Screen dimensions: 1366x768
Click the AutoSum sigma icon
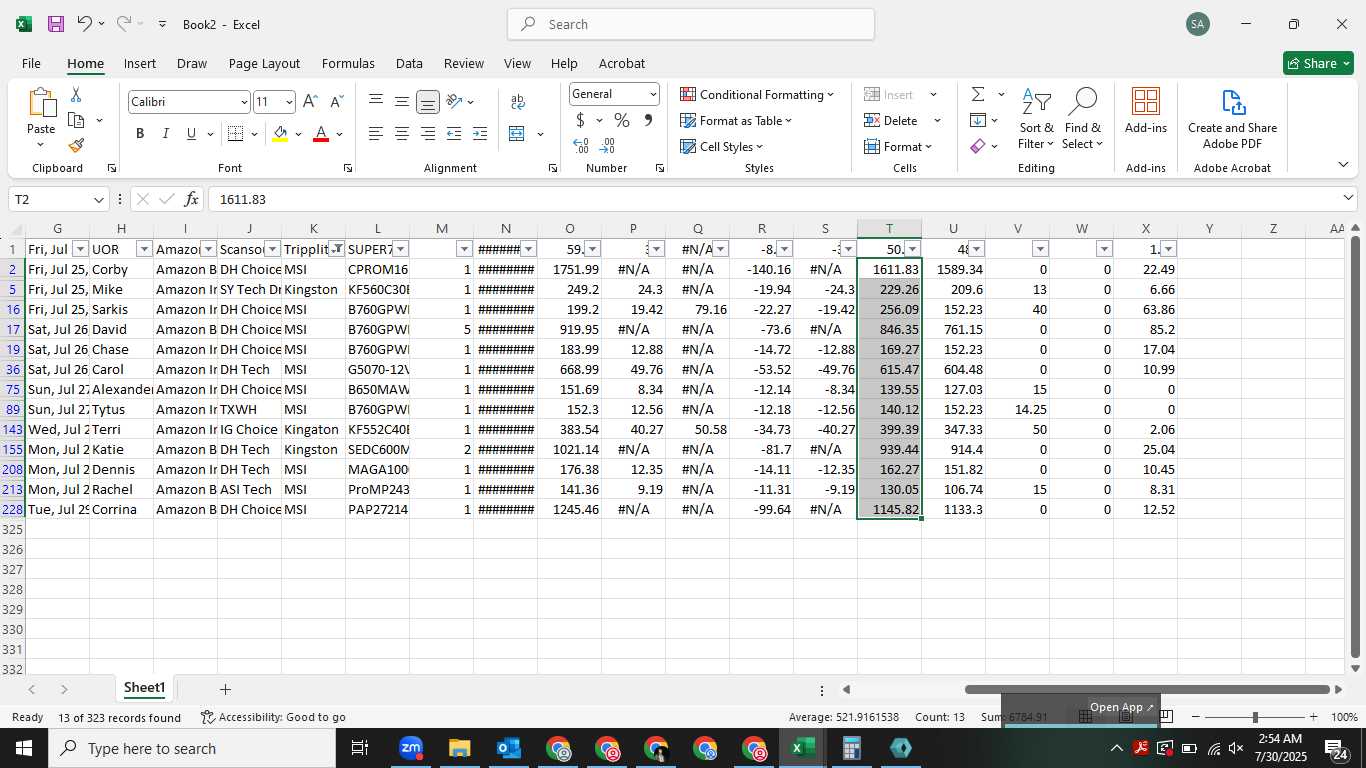[x=978, y=94]
